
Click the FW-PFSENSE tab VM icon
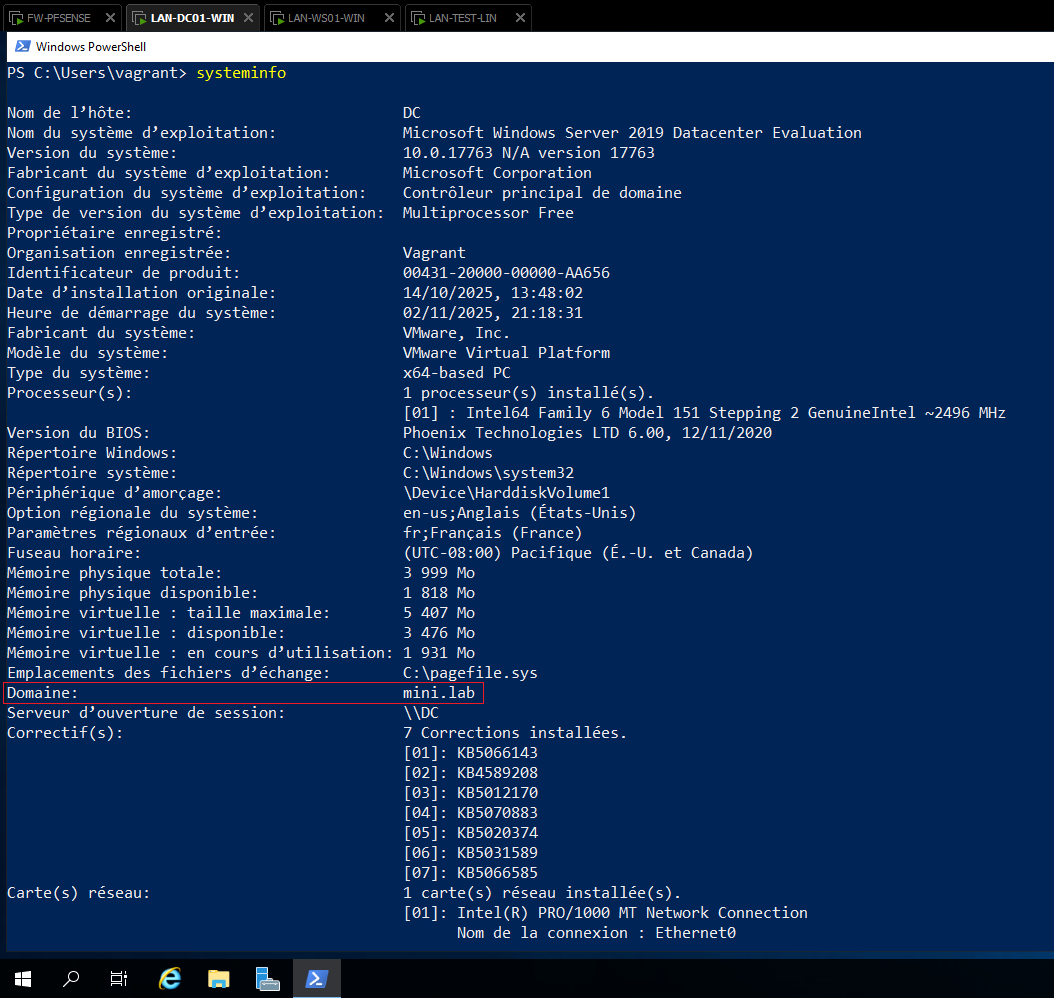pyautogui.click(x=16, y=18)
